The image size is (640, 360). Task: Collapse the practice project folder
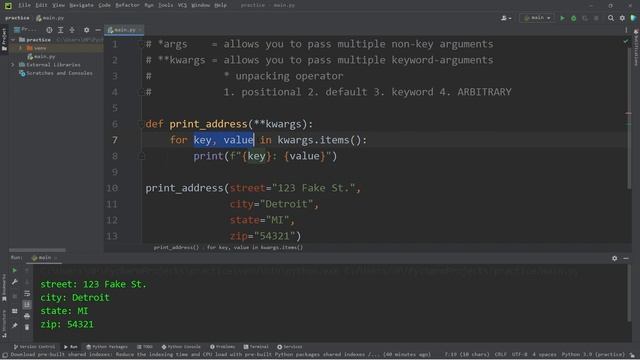pos(13,40)
